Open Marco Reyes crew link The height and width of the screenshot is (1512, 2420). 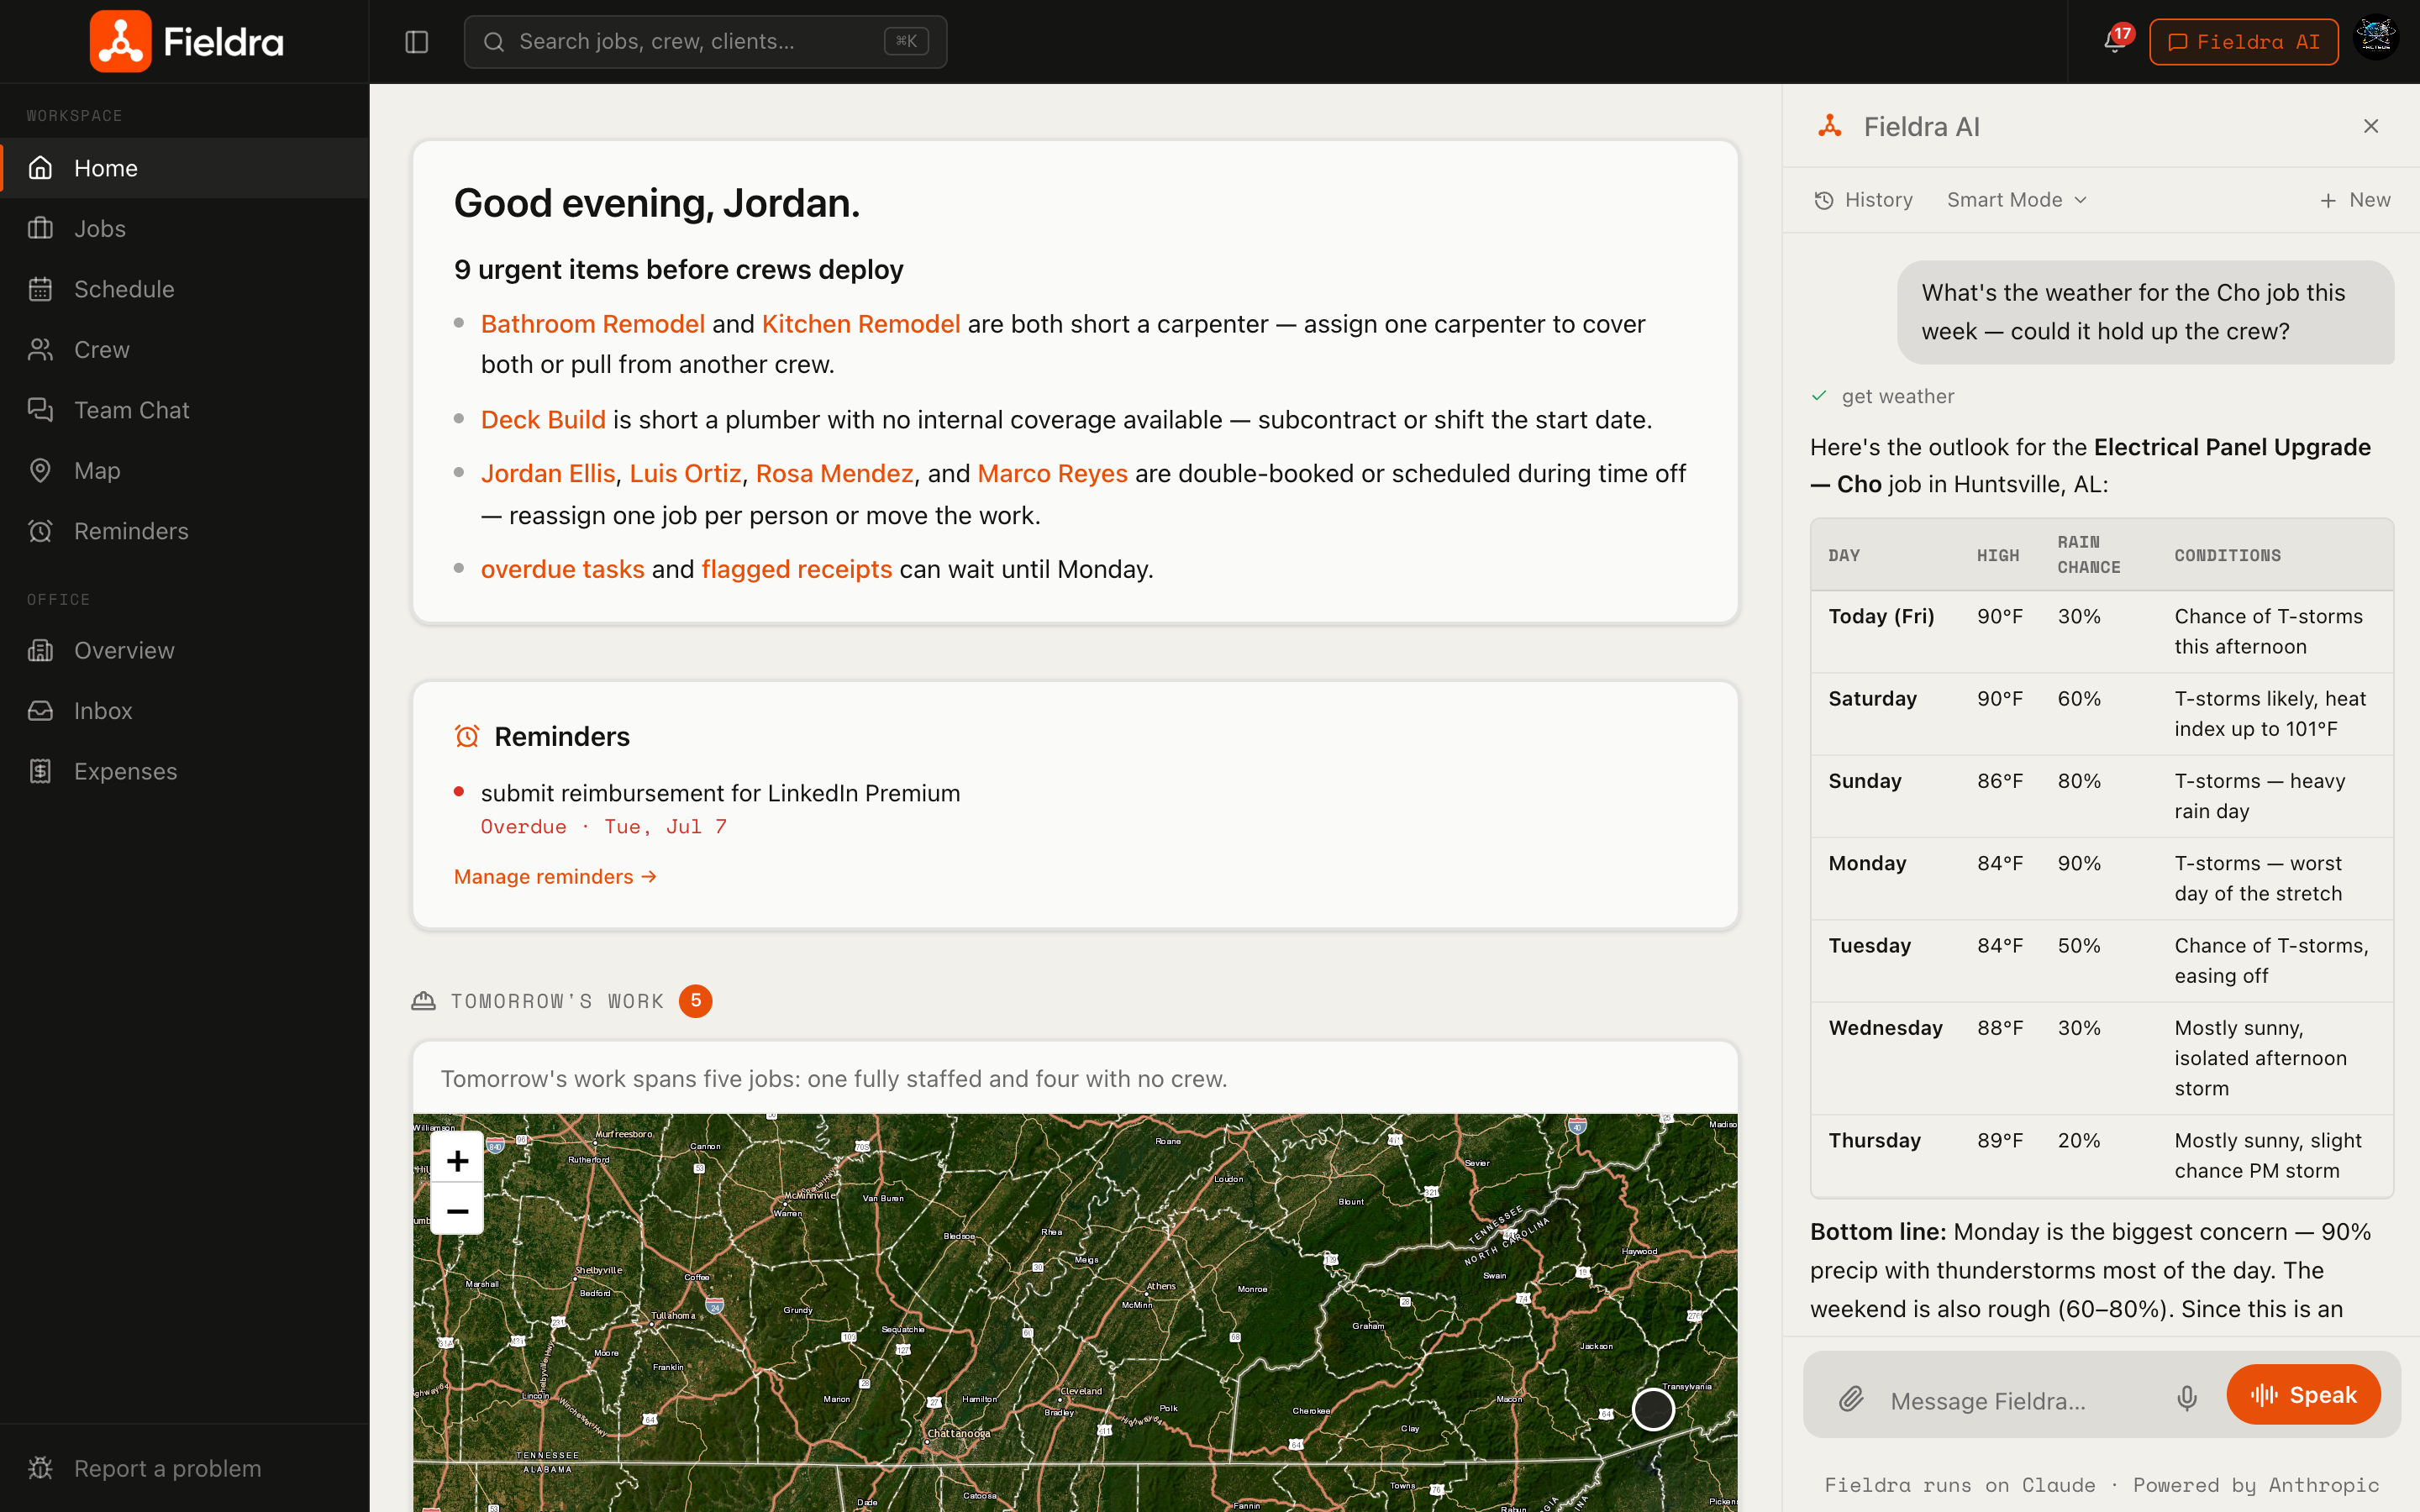pyautogui.click(x=1052, y=473)
